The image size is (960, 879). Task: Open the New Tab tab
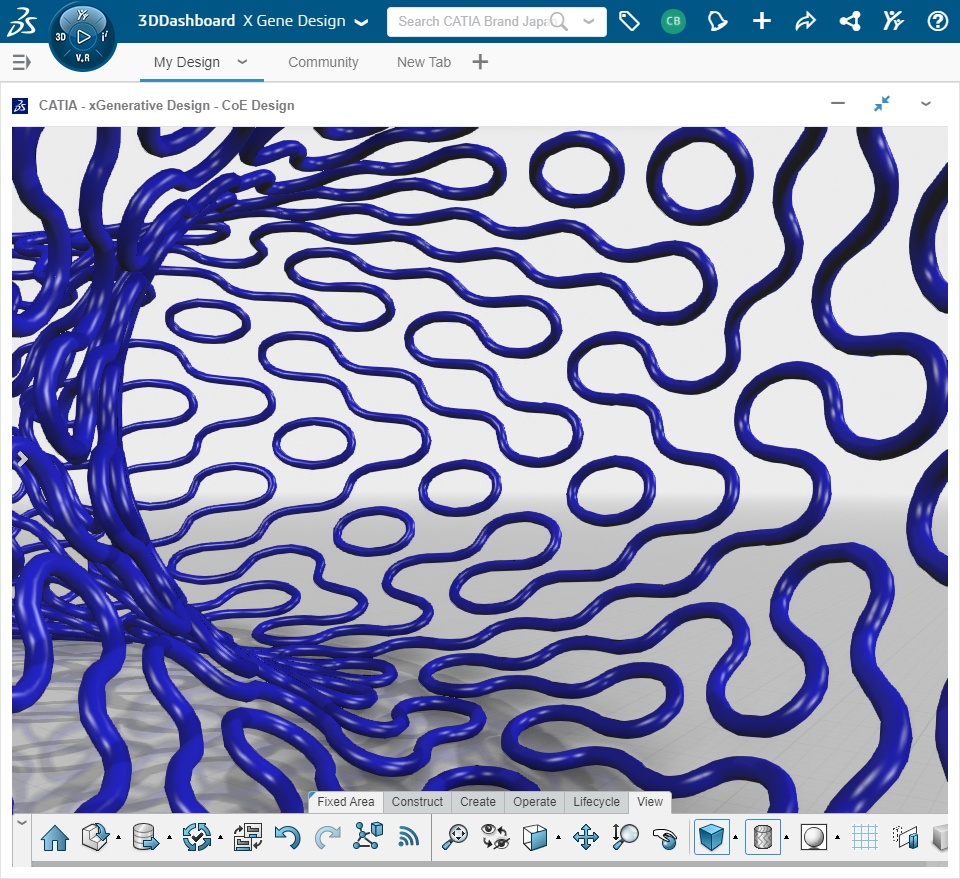click(x=424, y=62)
